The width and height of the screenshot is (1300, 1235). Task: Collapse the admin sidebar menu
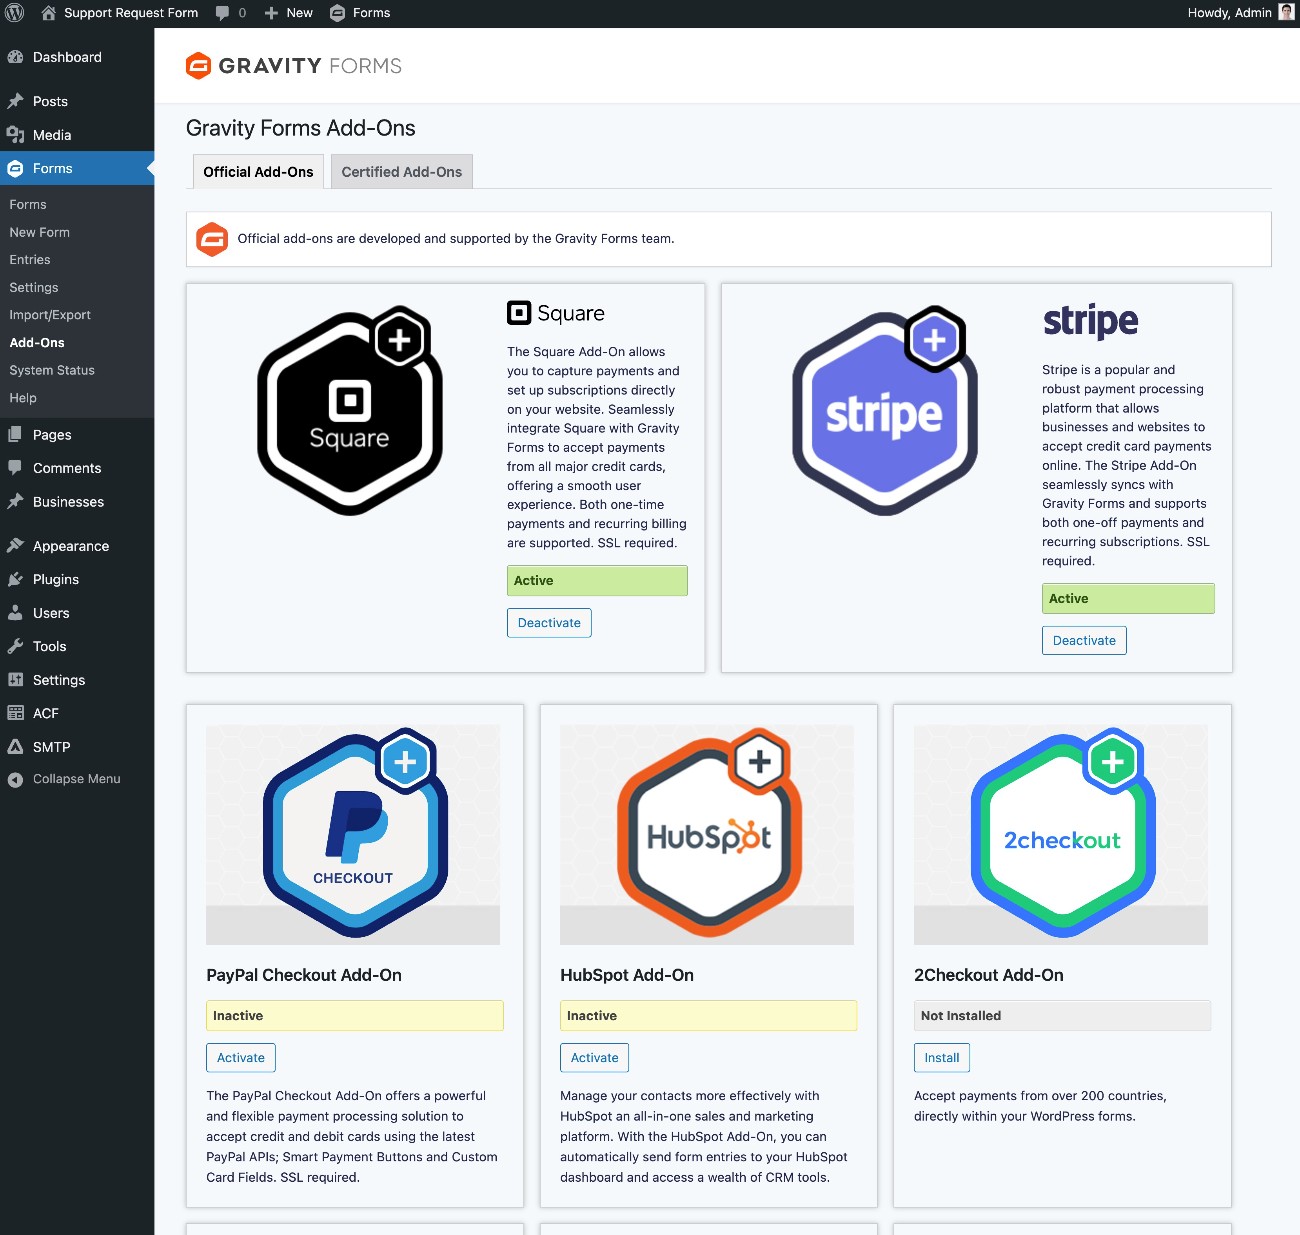coord(76,779)
